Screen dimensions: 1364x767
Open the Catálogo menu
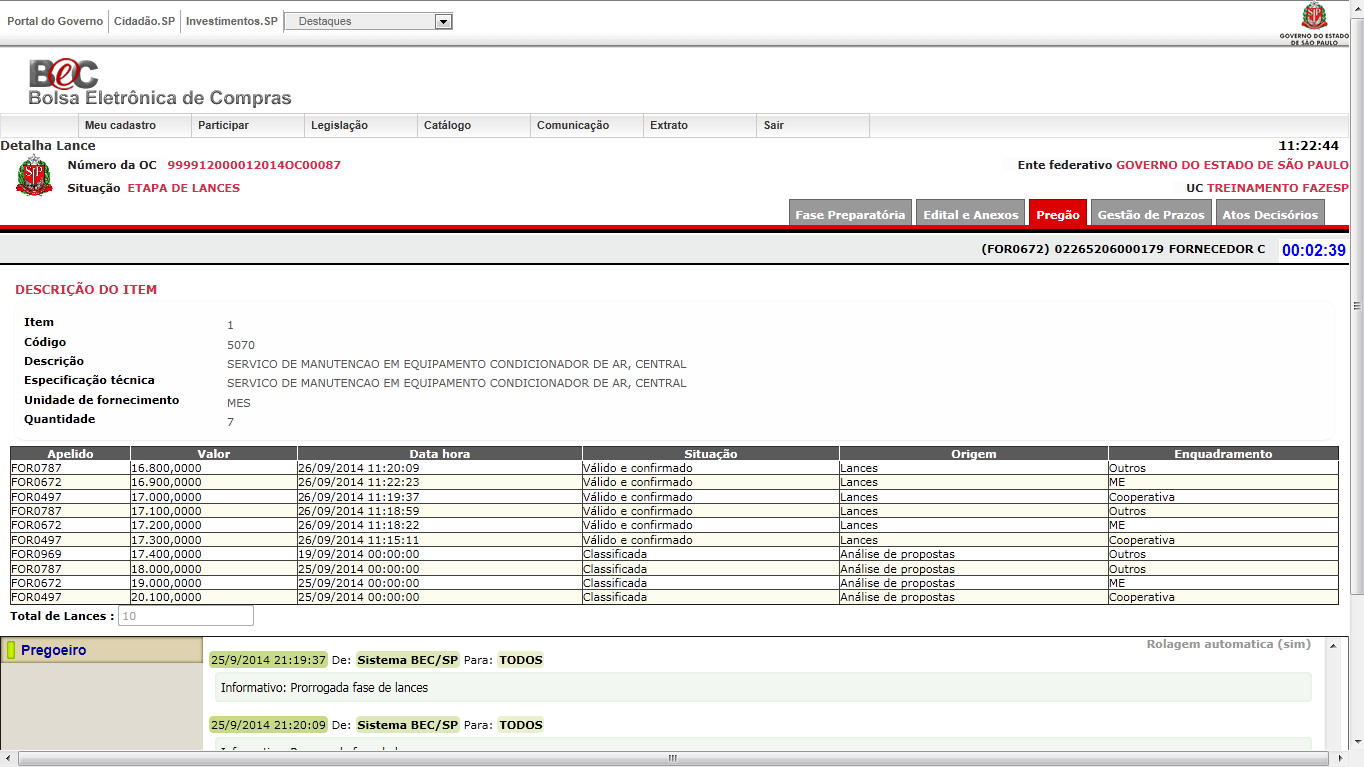click(x=473, y=125)
